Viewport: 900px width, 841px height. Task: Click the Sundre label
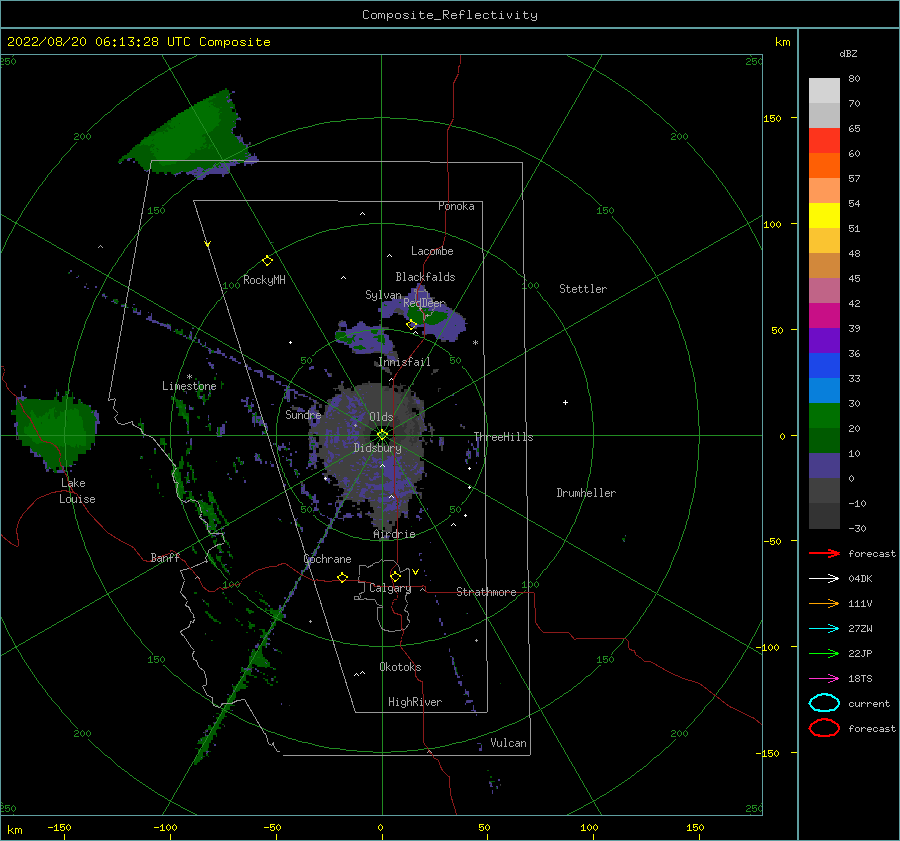coord(303,414)
